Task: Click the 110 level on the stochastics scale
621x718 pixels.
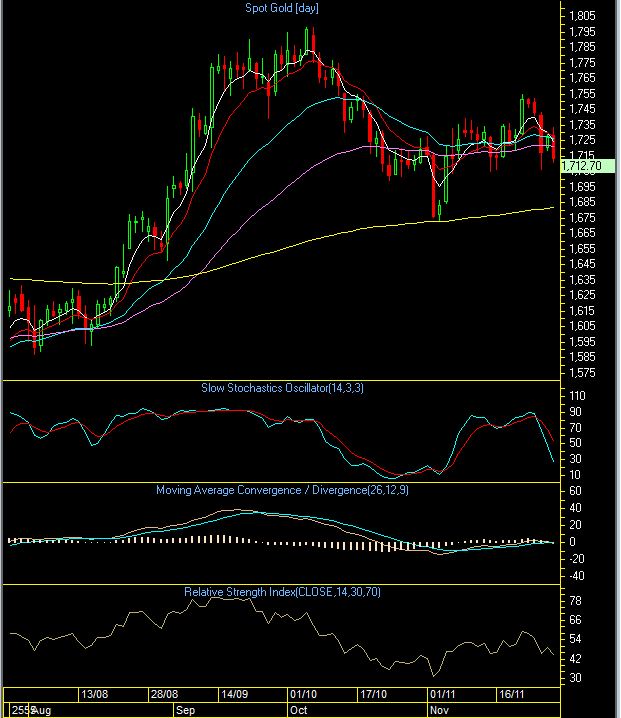Action: tap(577, 395)
